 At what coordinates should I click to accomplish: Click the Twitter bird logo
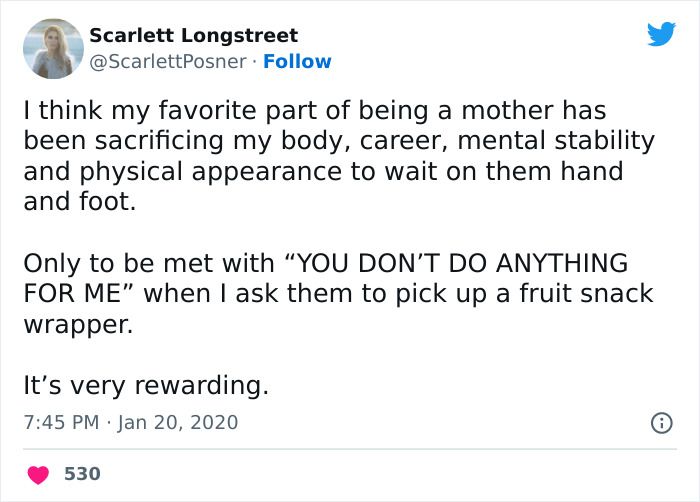(x=661, y=35)
